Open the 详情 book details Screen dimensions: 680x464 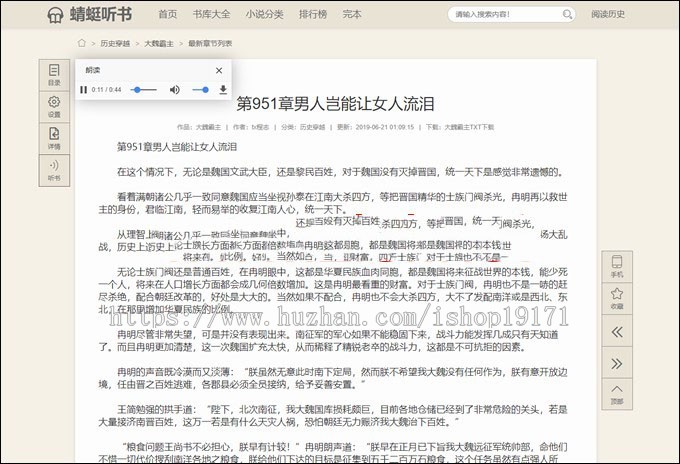coord(54,139)
